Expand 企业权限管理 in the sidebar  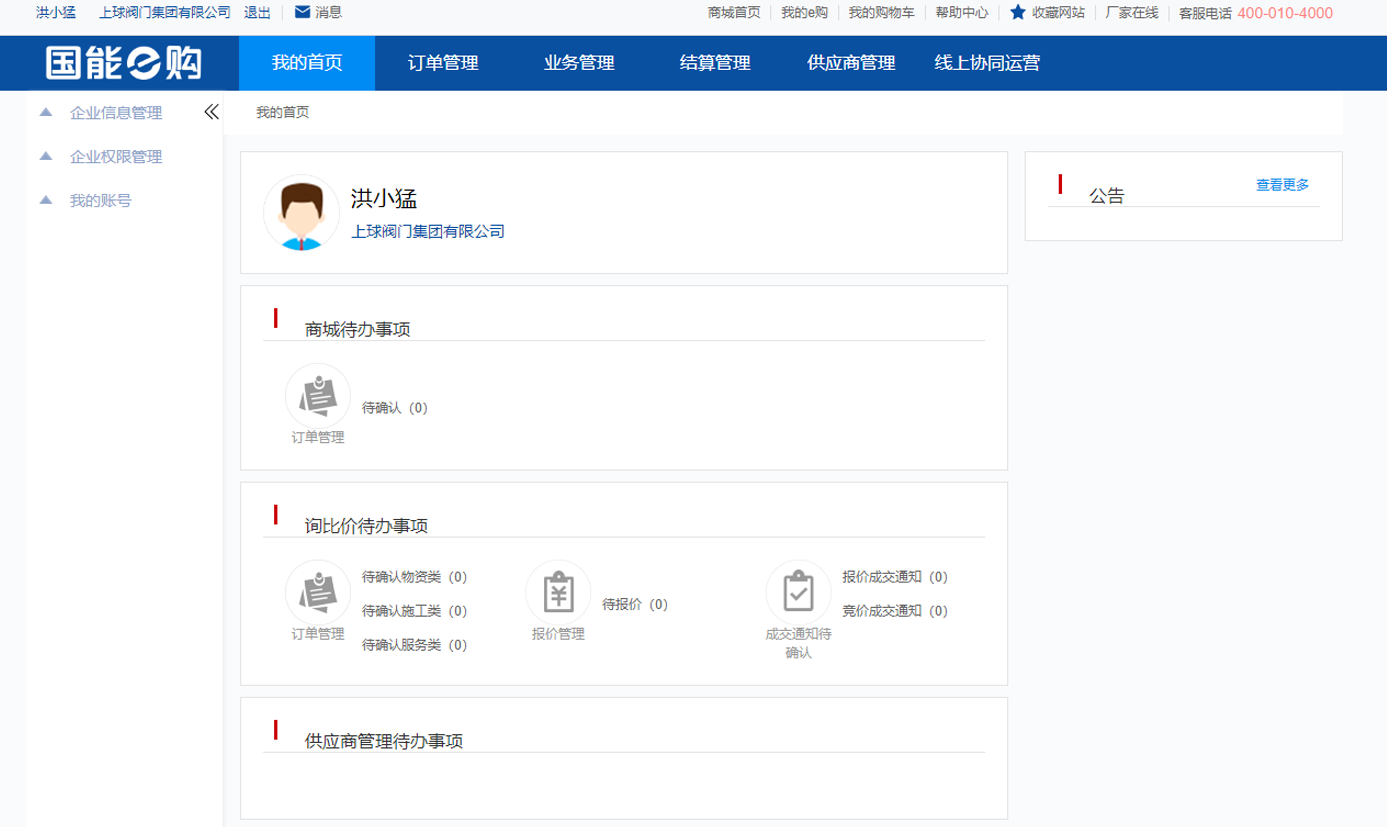click(x=115, y=157)
